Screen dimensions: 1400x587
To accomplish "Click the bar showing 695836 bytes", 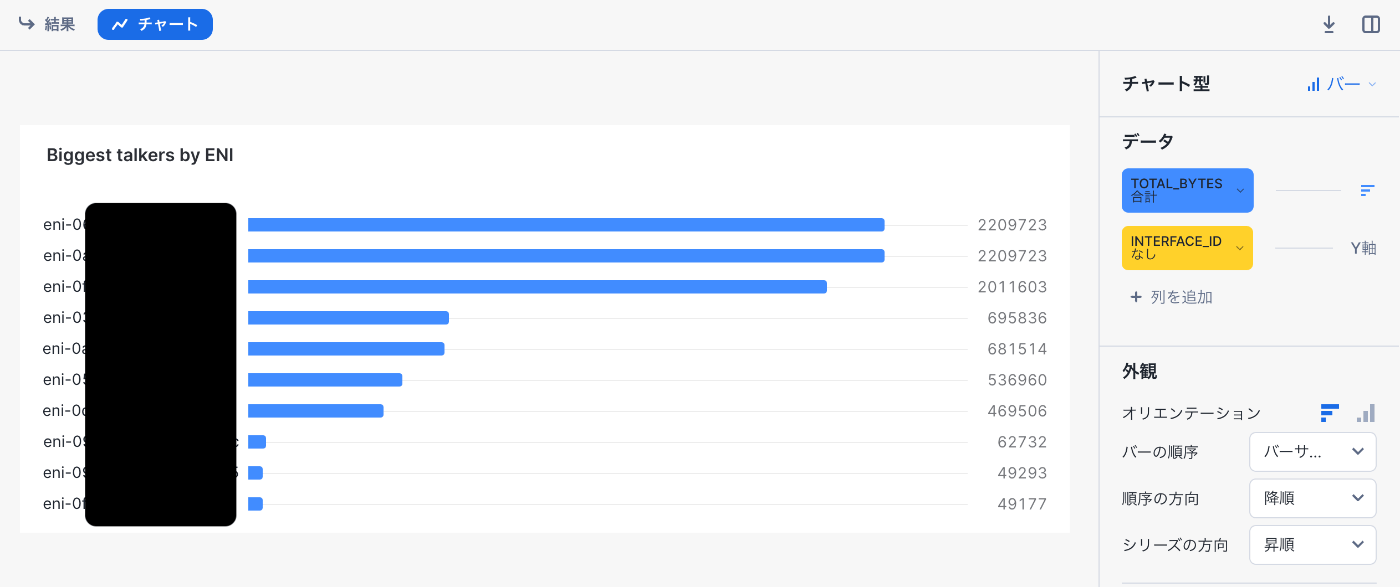I will point(348,318).
